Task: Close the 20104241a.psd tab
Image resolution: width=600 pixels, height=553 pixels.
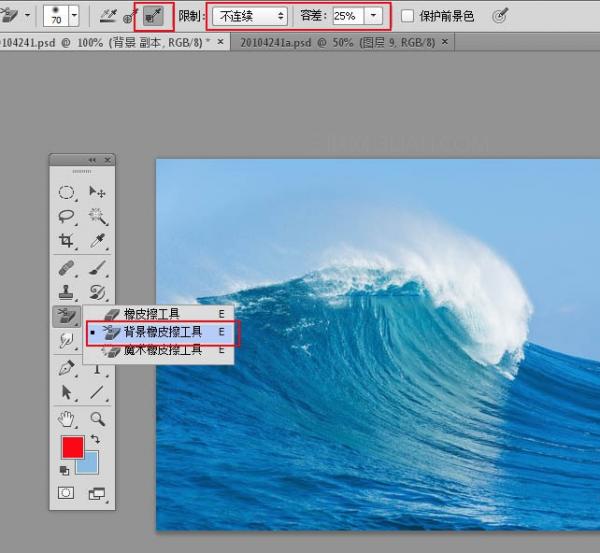Action: tap(445, 41)
